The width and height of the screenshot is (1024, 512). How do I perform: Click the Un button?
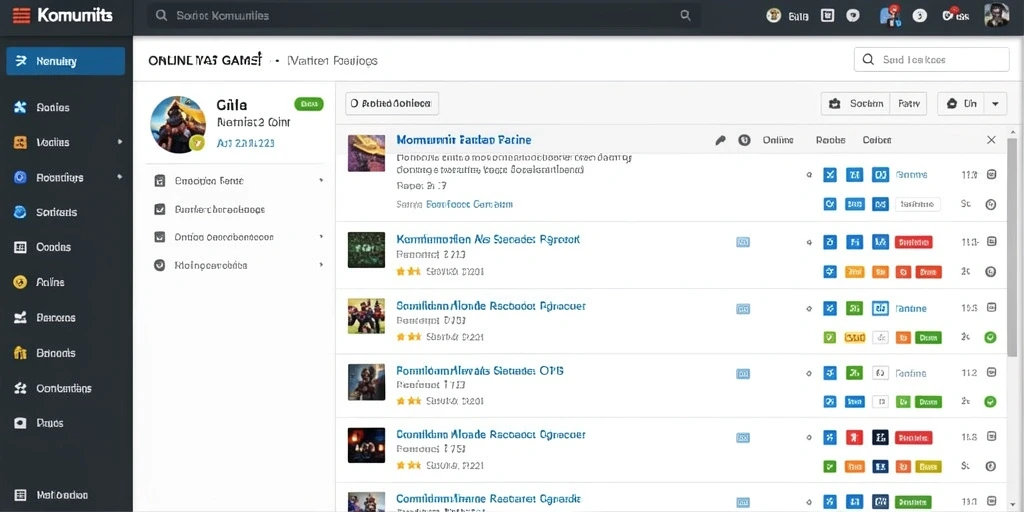coord(962,103)
